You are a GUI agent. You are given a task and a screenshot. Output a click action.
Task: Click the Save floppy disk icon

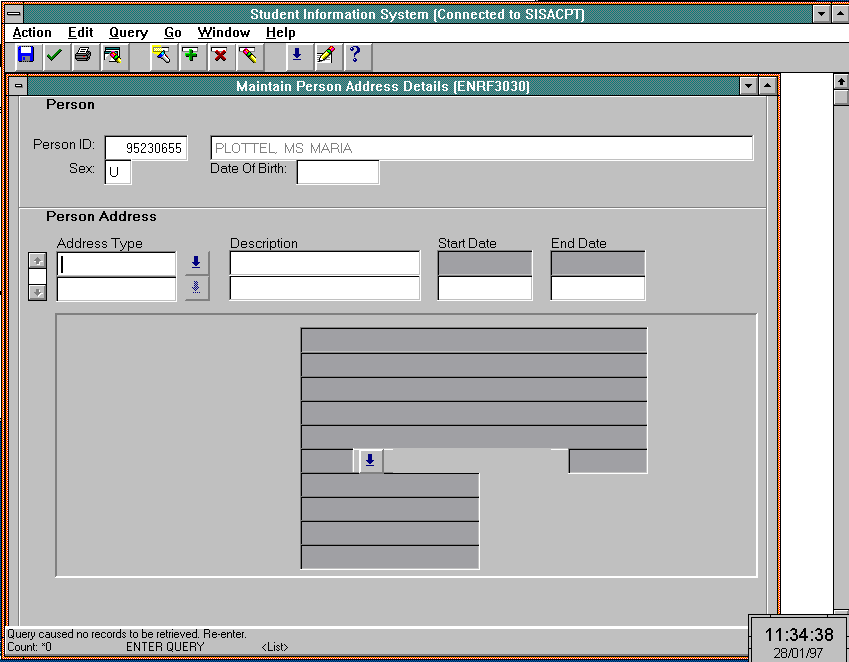(x=25, y=56)
